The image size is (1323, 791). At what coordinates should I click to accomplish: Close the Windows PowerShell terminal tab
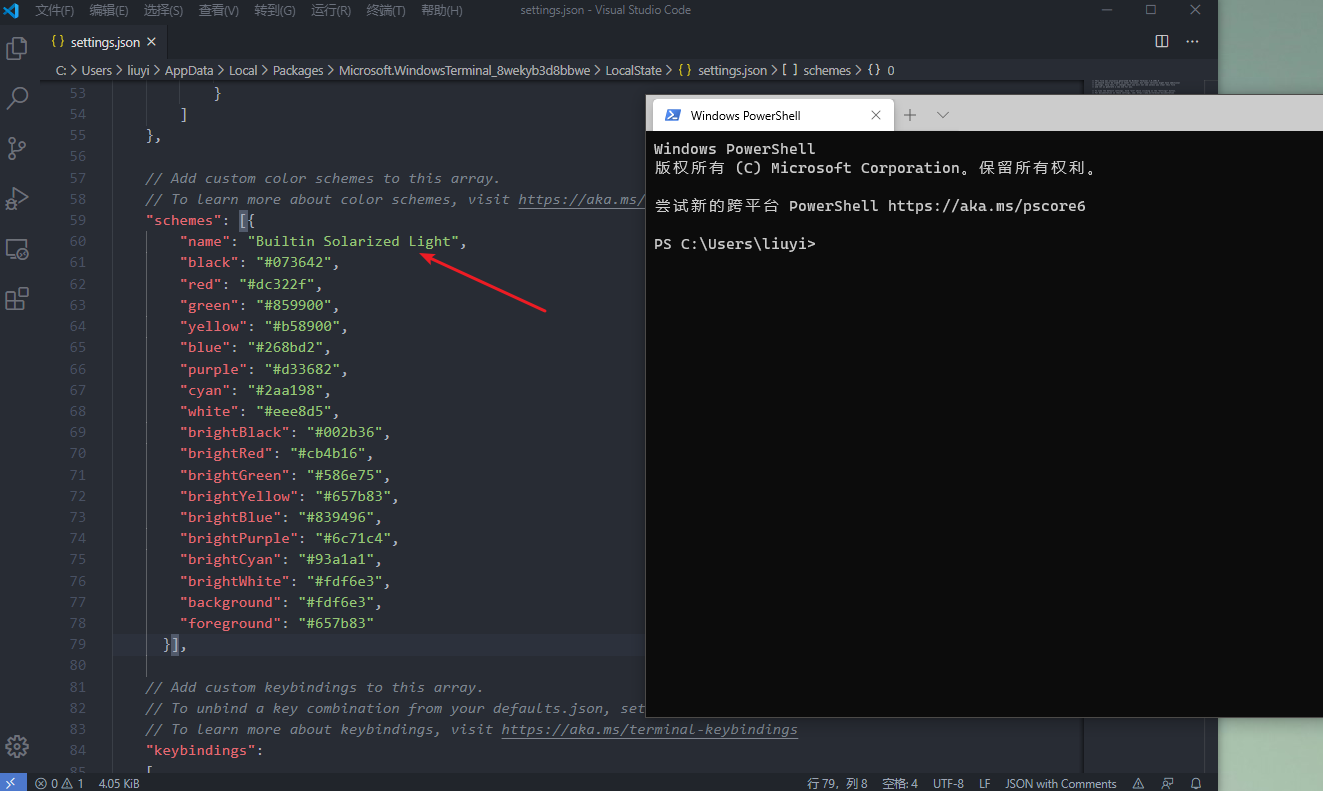click(876, 115)
